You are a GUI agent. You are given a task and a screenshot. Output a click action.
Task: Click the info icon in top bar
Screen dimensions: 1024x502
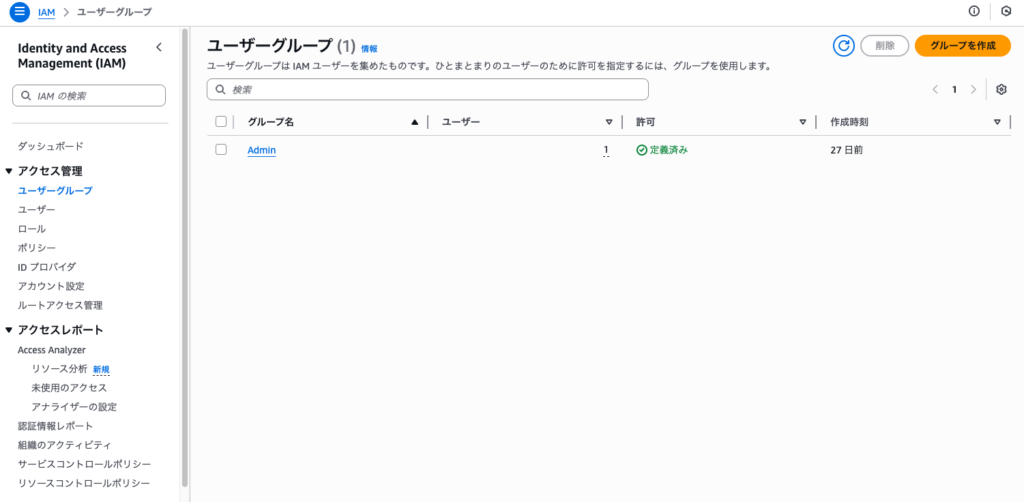974,12
